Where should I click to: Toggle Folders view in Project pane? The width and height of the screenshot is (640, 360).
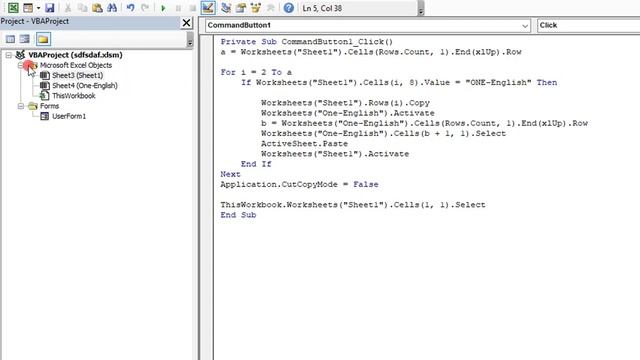pyautogui.click(x=43, y=39)
